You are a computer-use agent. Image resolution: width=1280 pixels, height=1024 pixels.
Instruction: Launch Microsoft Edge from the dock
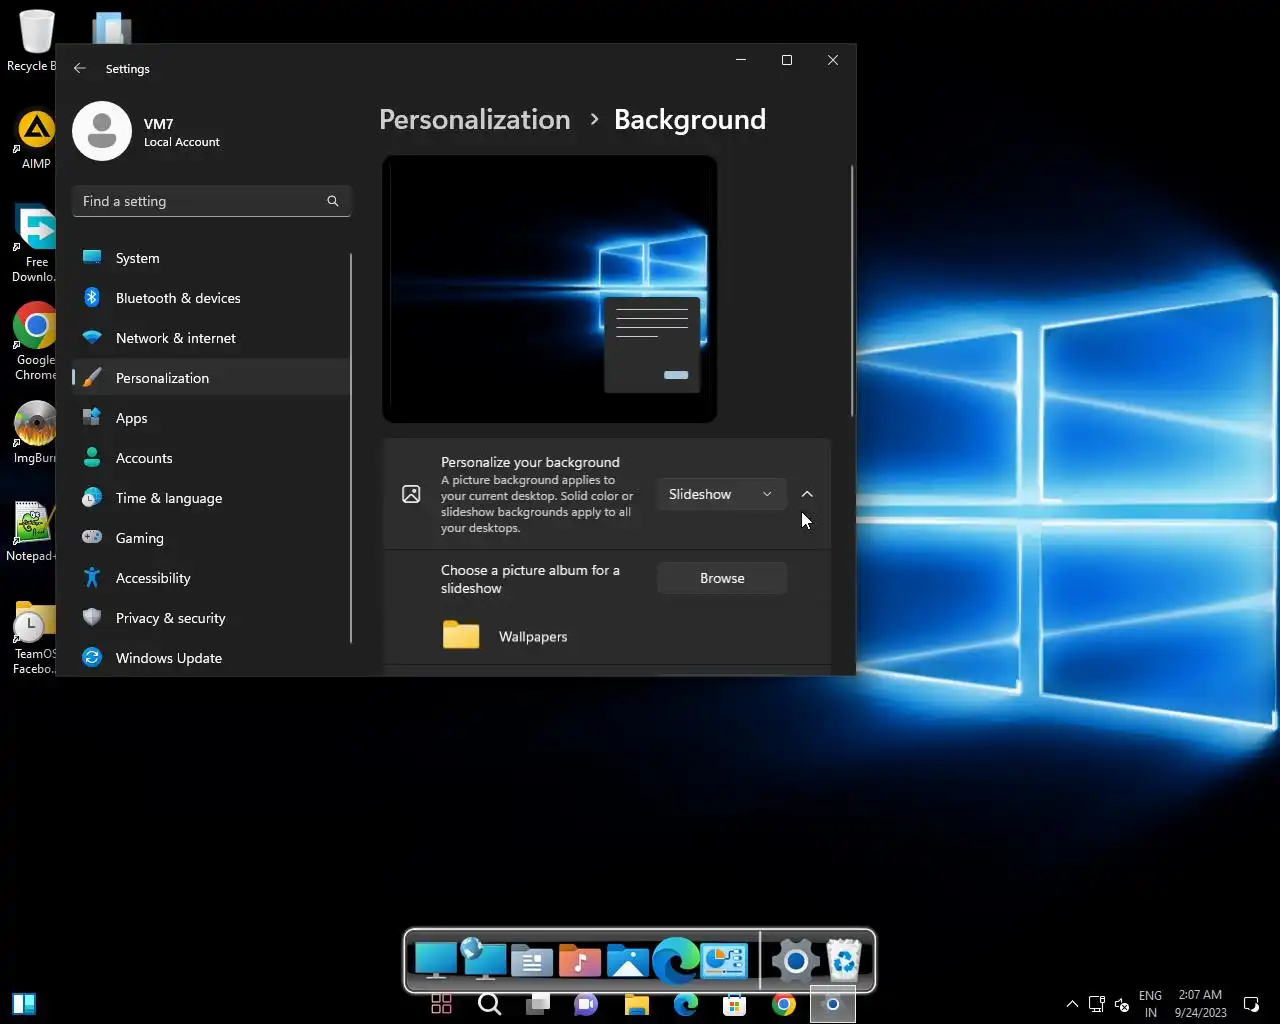tap(676, 961)
